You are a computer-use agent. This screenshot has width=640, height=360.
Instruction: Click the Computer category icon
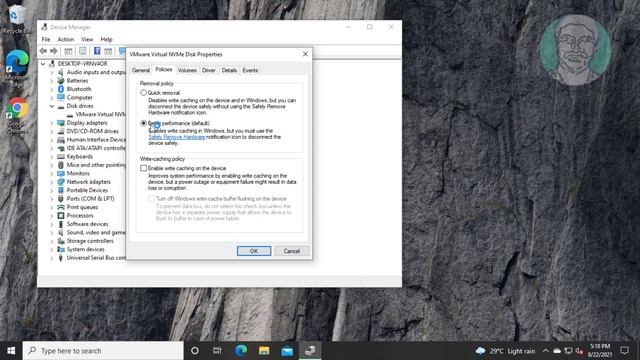tap(61, 98)
